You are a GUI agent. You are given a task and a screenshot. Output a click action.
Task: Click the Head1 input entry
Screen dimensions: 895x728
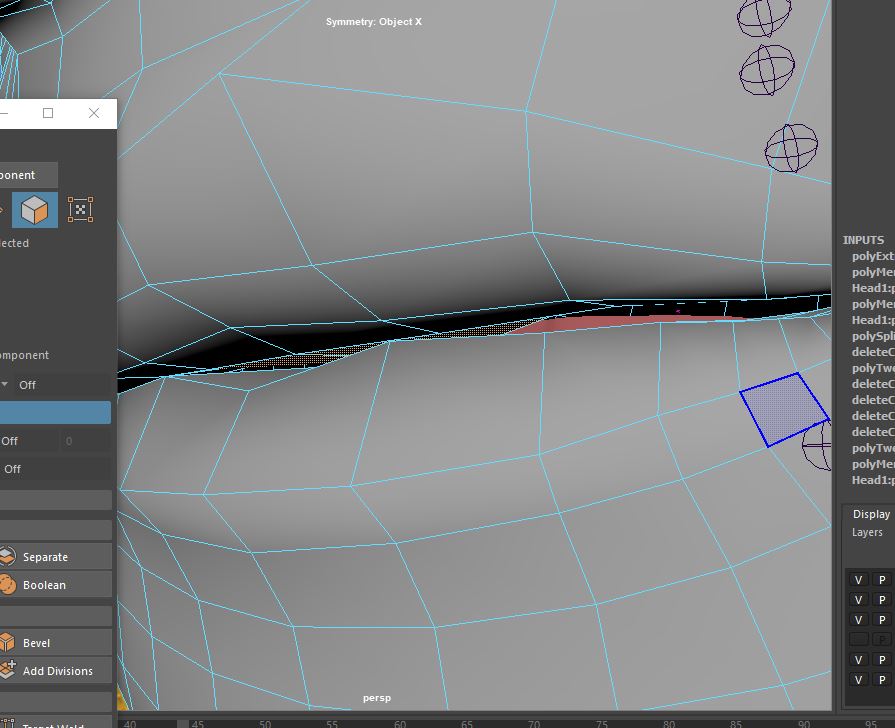[866, 287]
